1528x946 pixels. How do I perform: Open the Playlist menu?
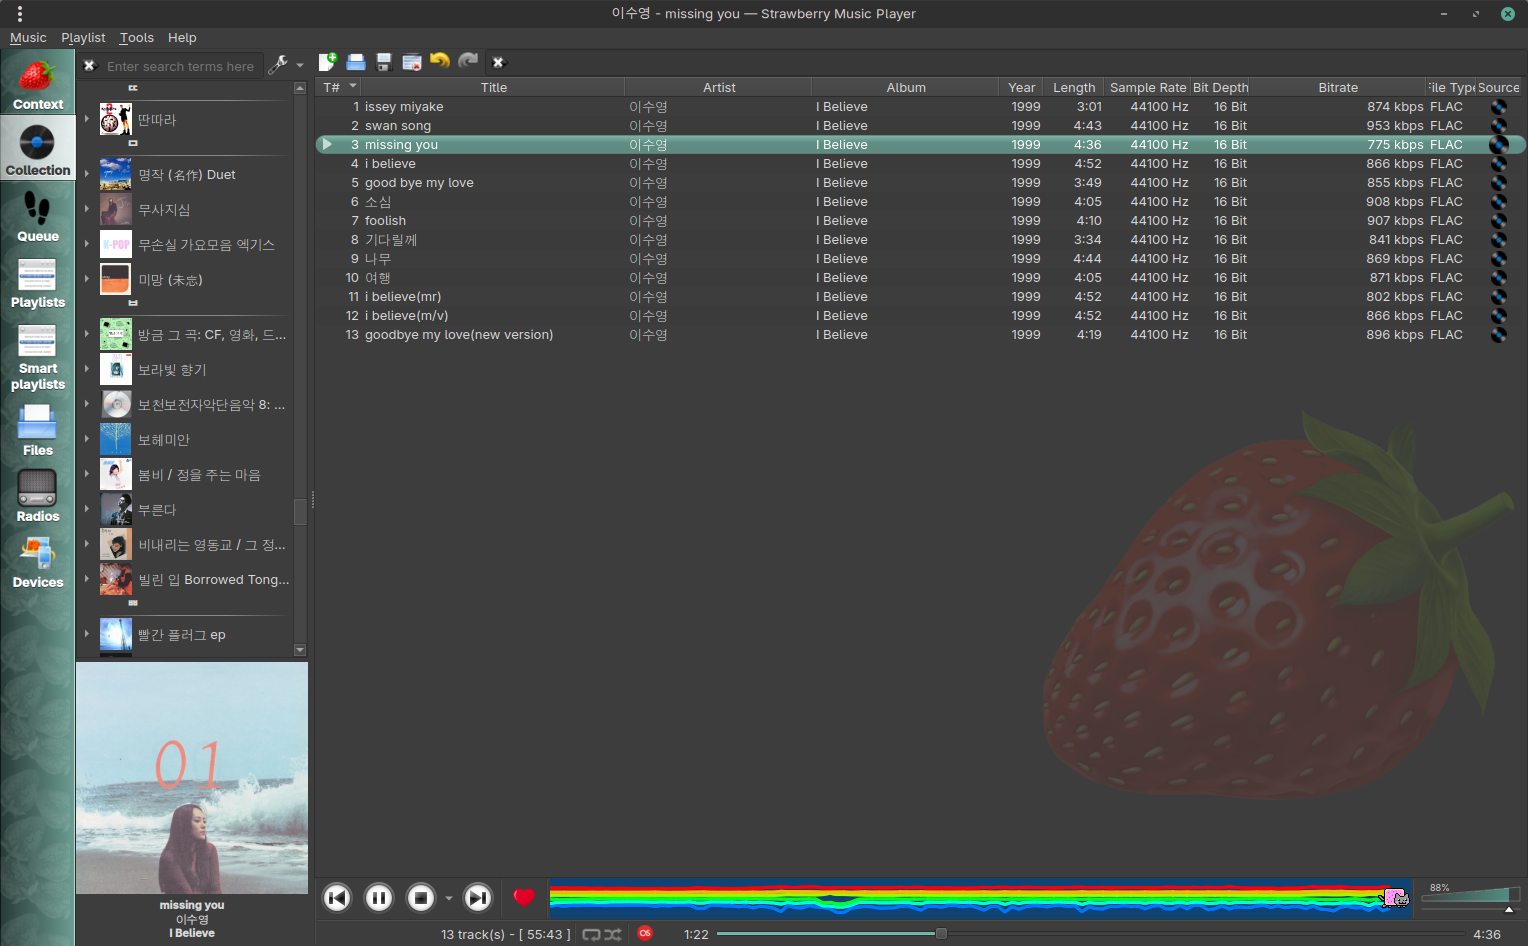pyautogui.click(x=83, y=38)
